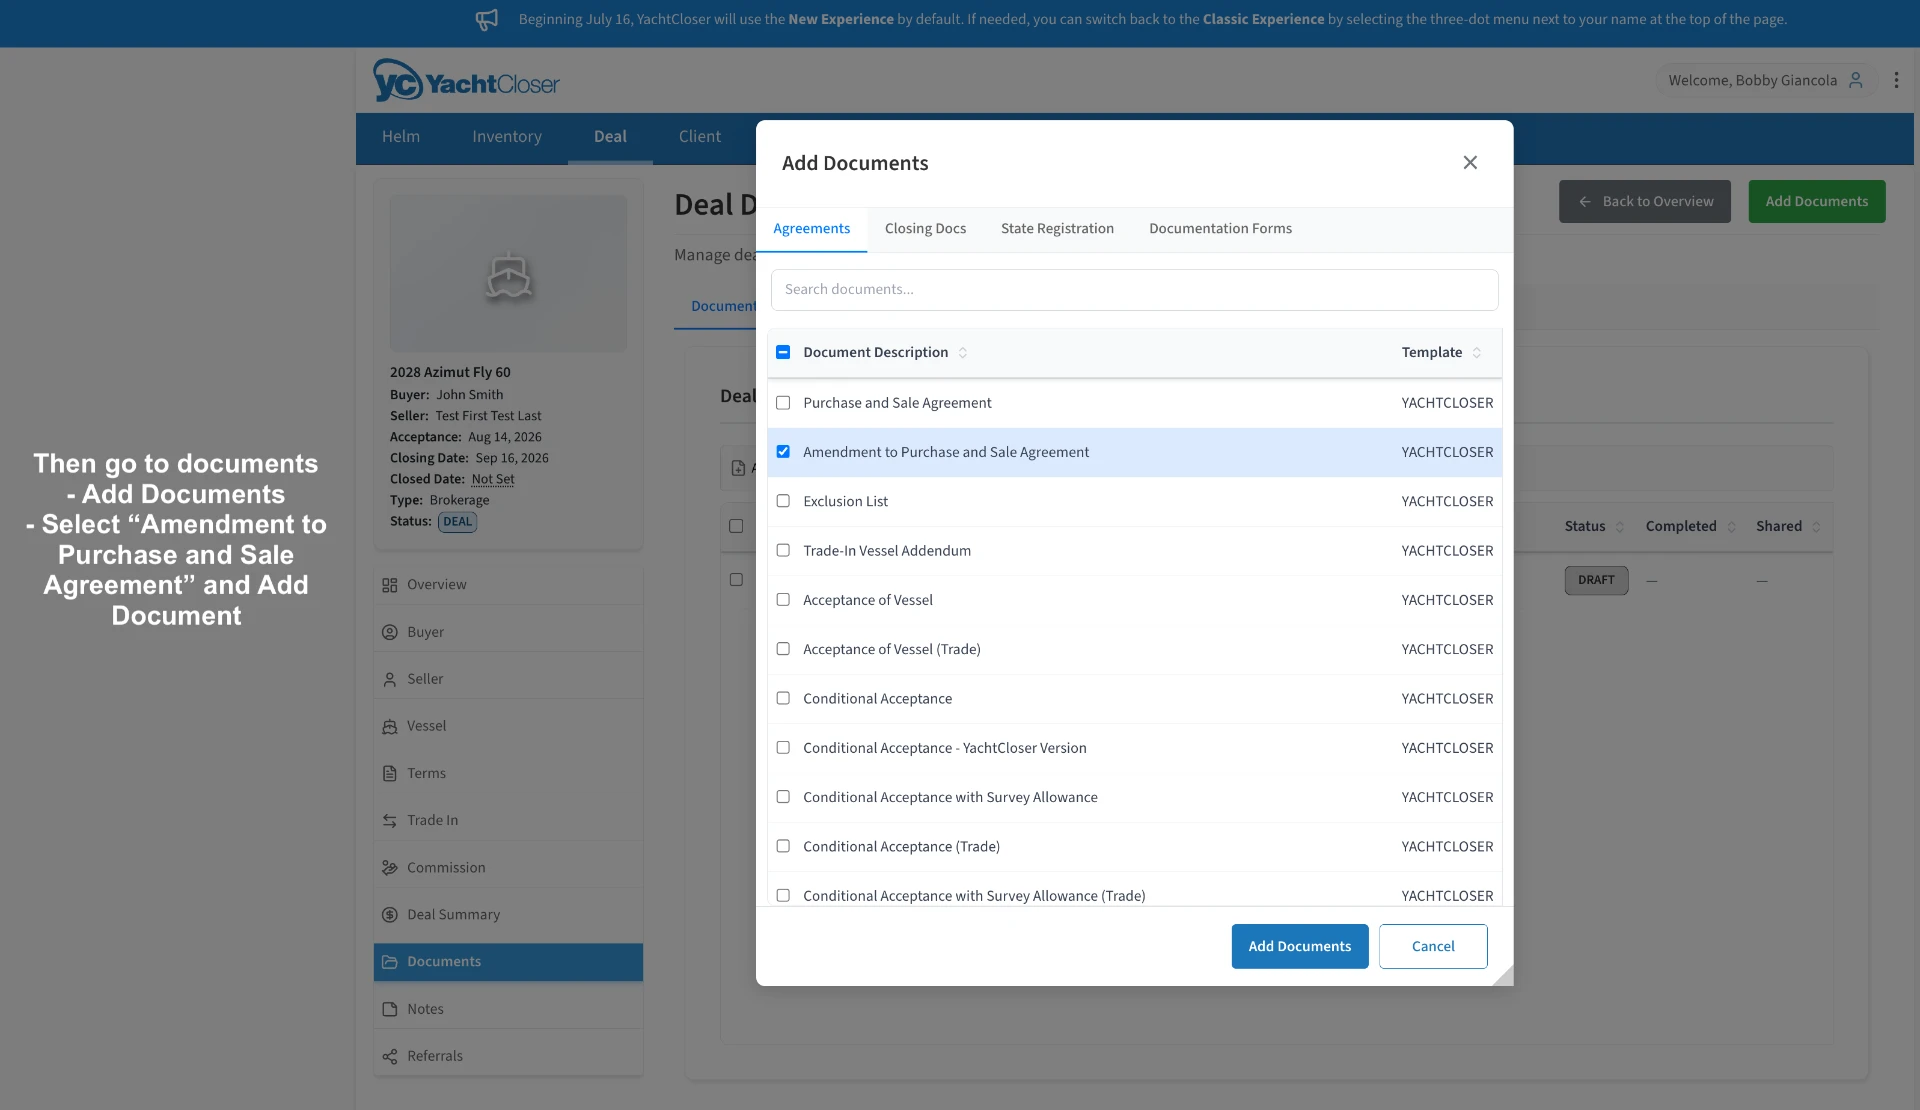Click the Search documents input field

coord(1134,290)
